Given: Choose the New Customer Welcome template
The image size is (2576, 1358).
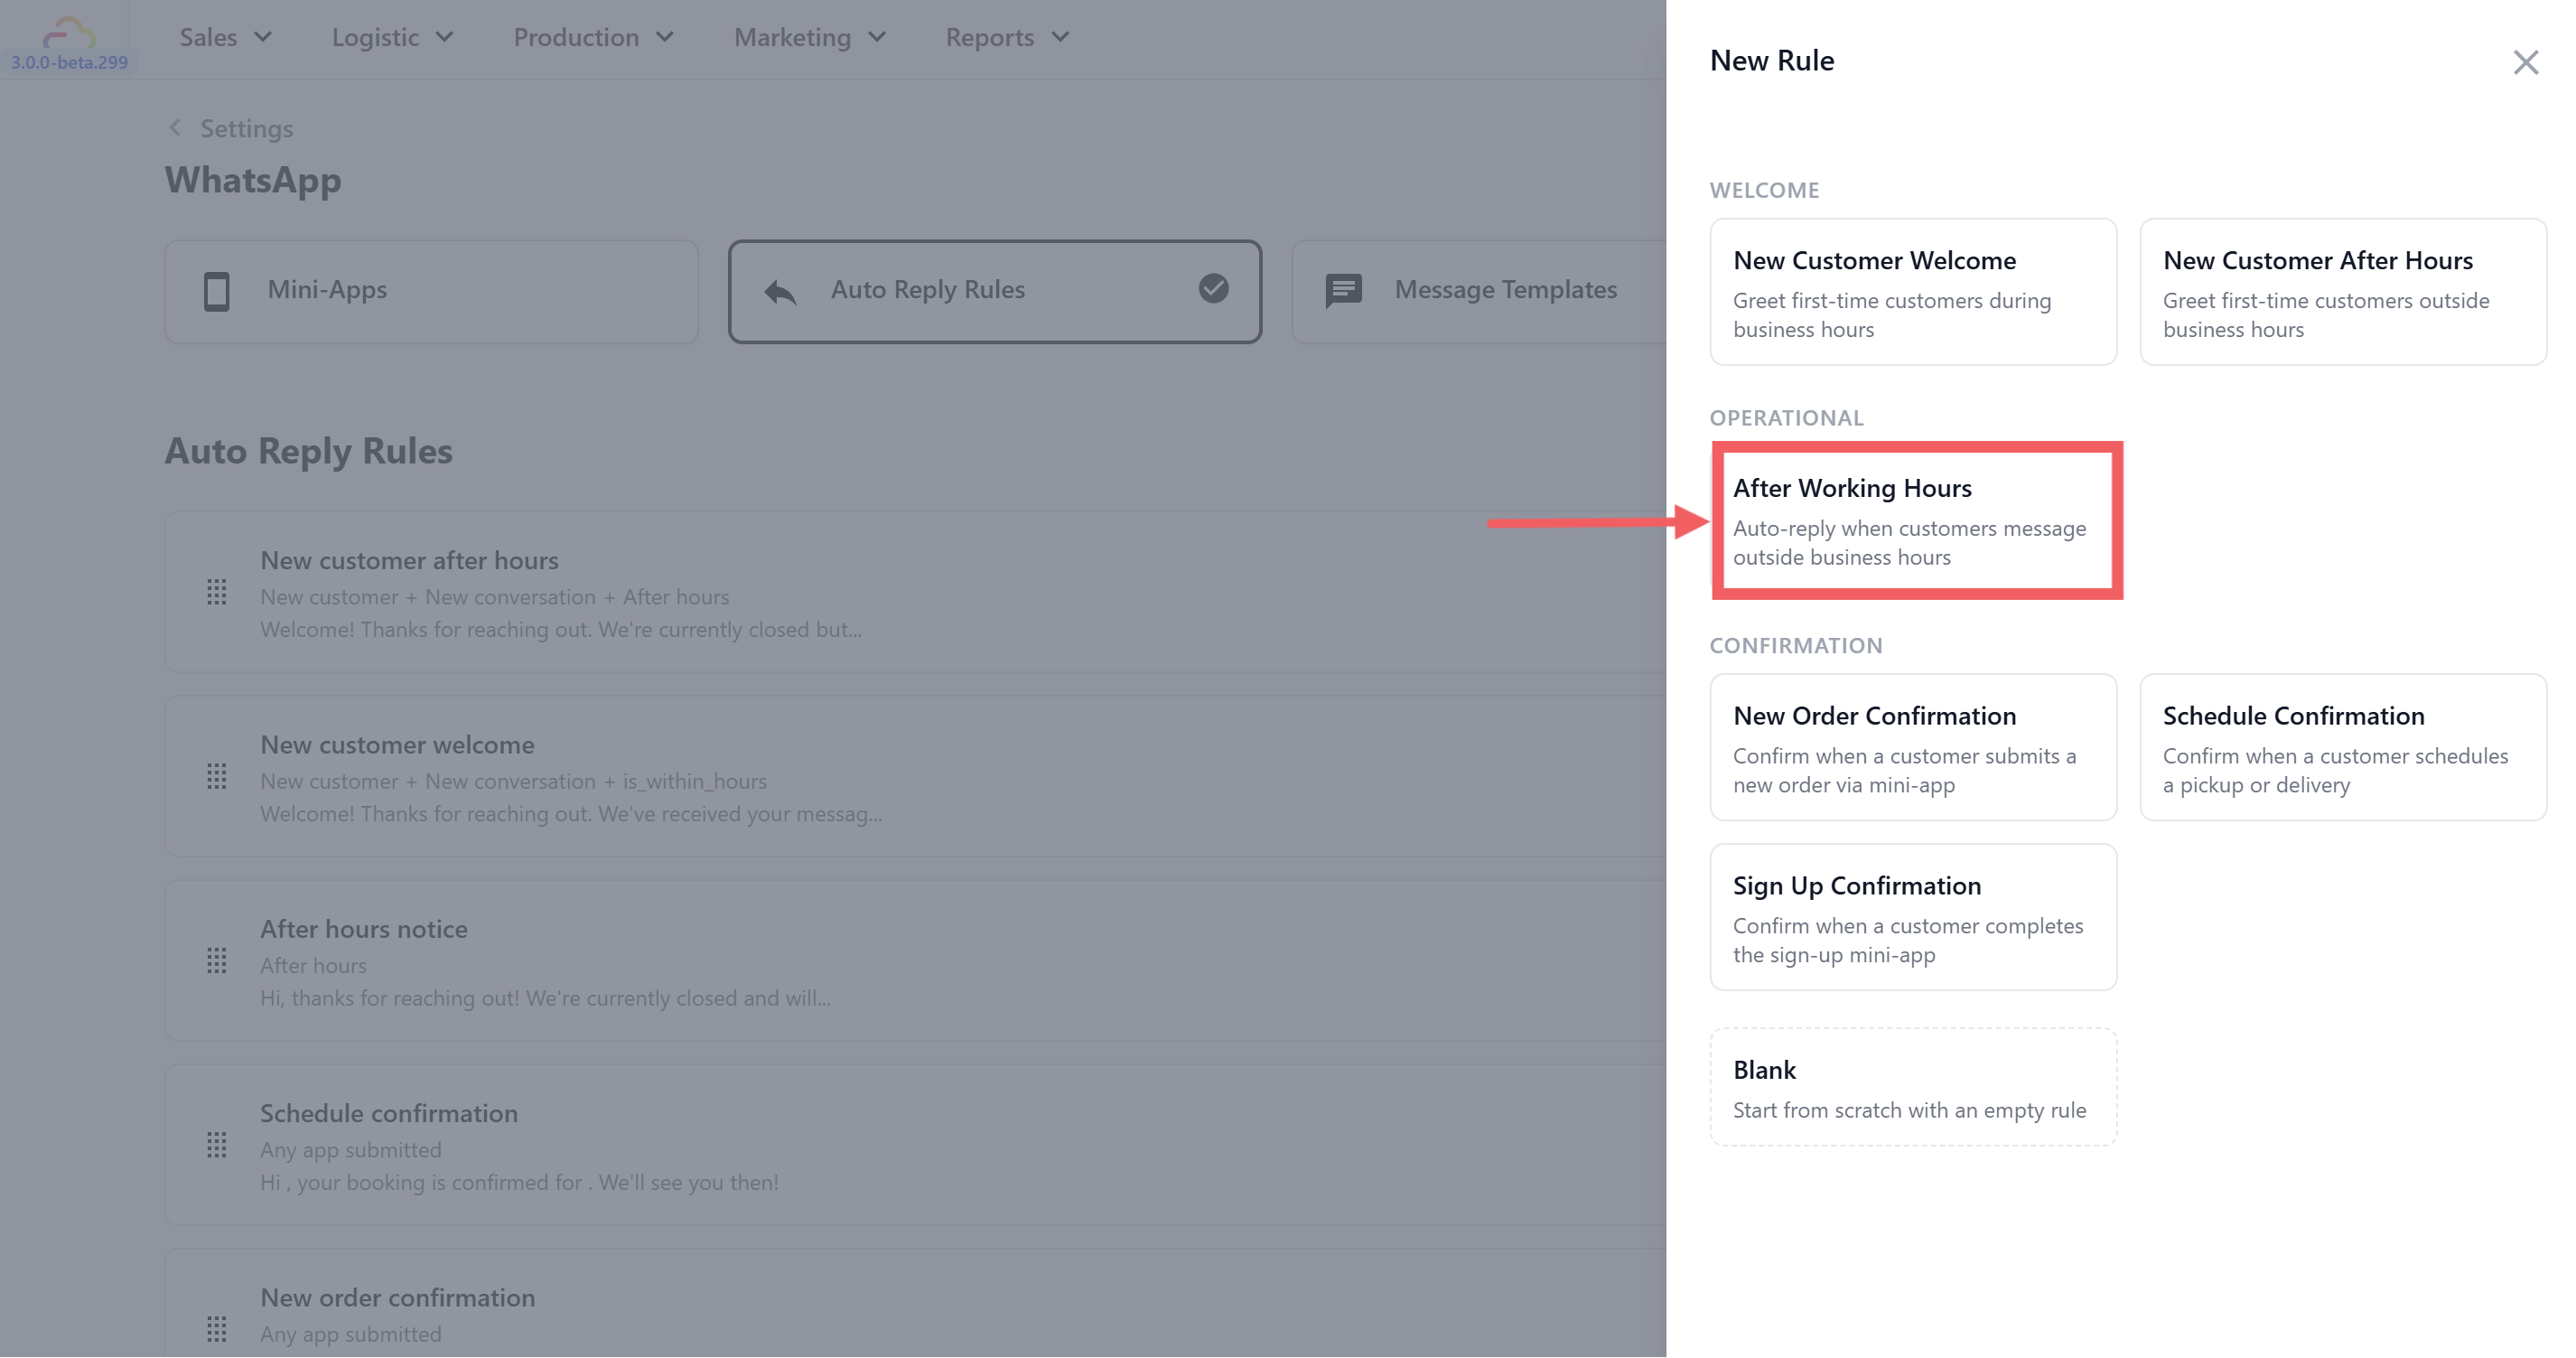Looking at the screenshot, I should [1912, 292].
